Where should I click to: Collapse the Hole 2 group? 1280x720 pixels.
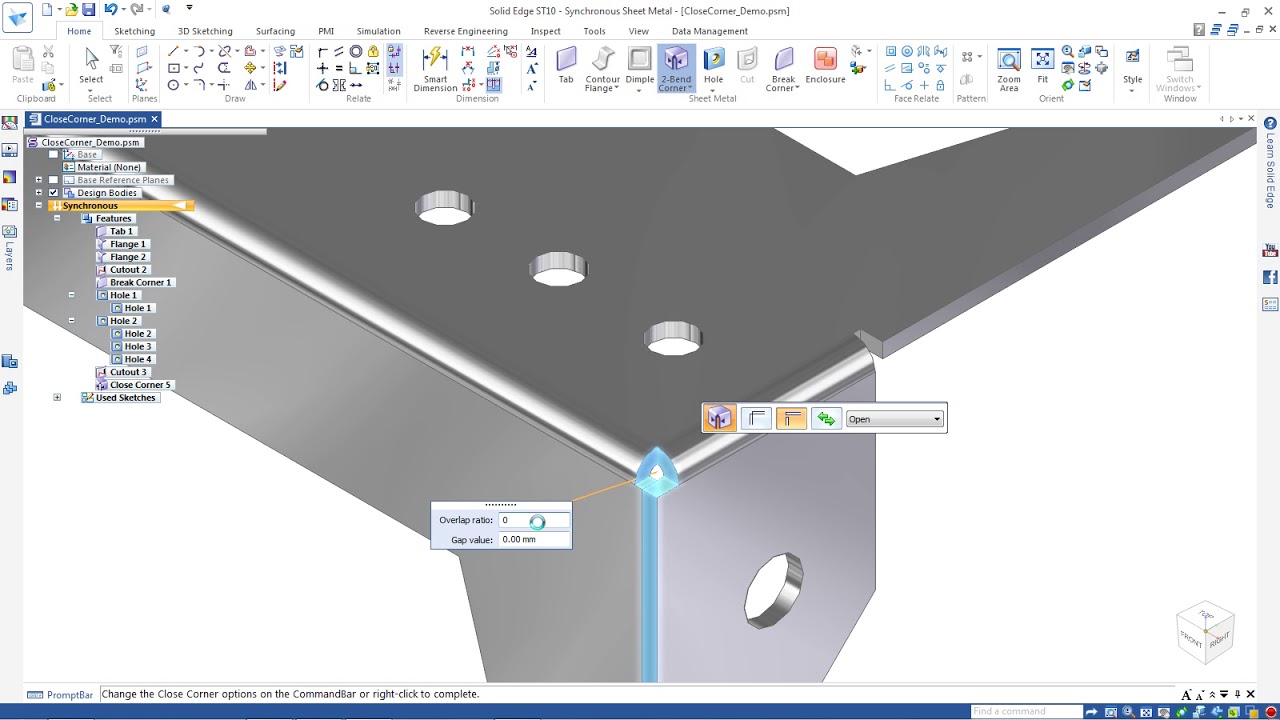[x=71, y=321]
